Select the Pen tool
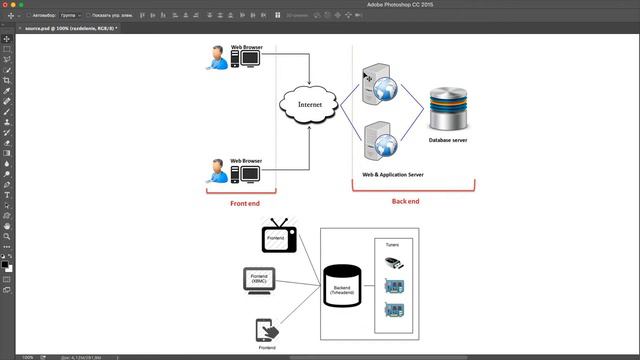Viewport: 640px width, 360px height. [x=7, y=184]
